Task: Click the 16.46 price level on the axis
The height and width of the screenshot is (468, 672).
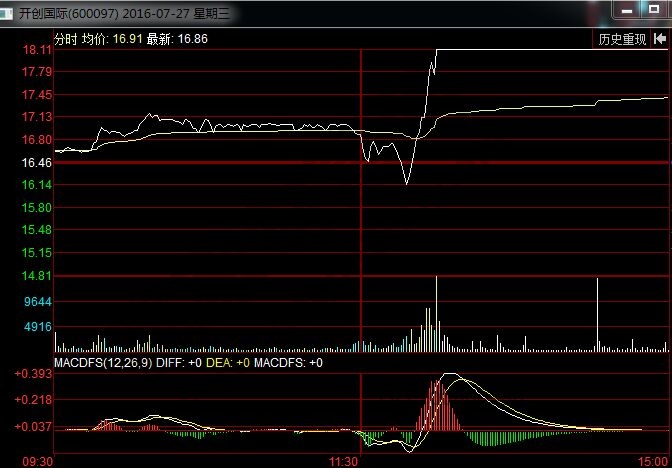Action: 38,162
